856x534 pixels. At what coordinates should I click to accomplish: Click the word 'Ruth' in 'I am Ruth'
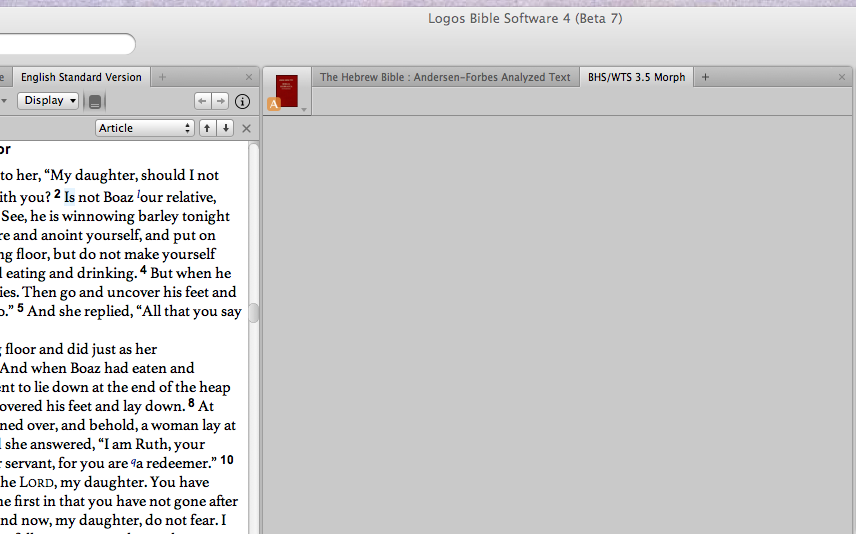coord(151,444)
